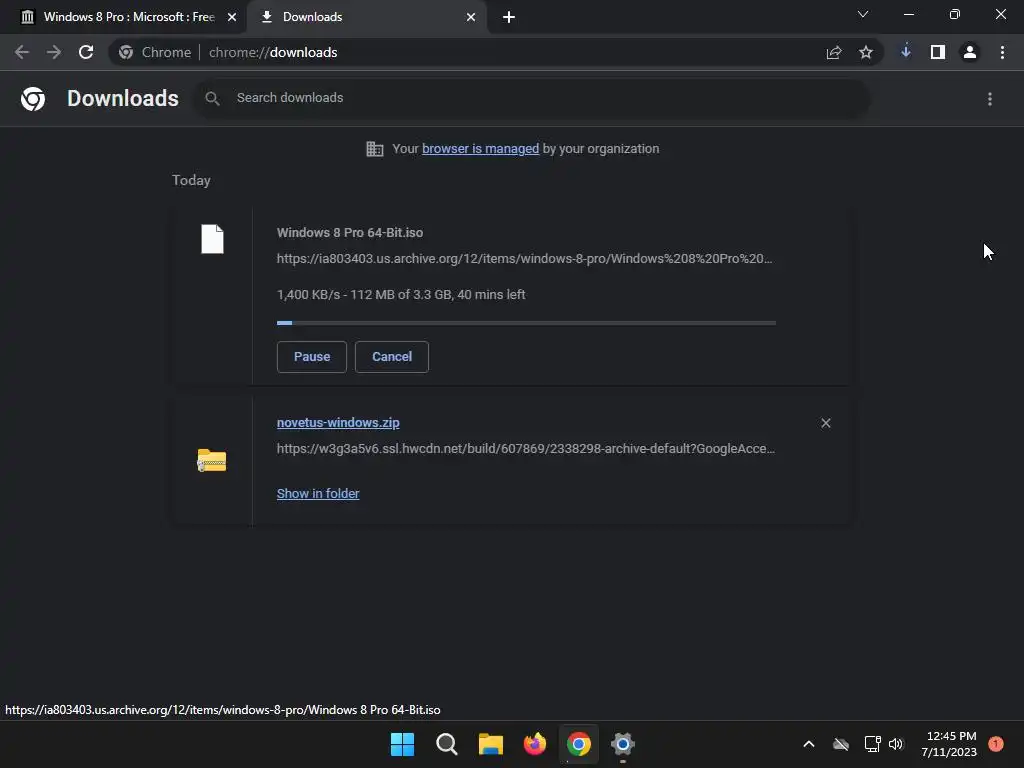Click the Today date heading

pyautogui.click(x=191, y=180)
